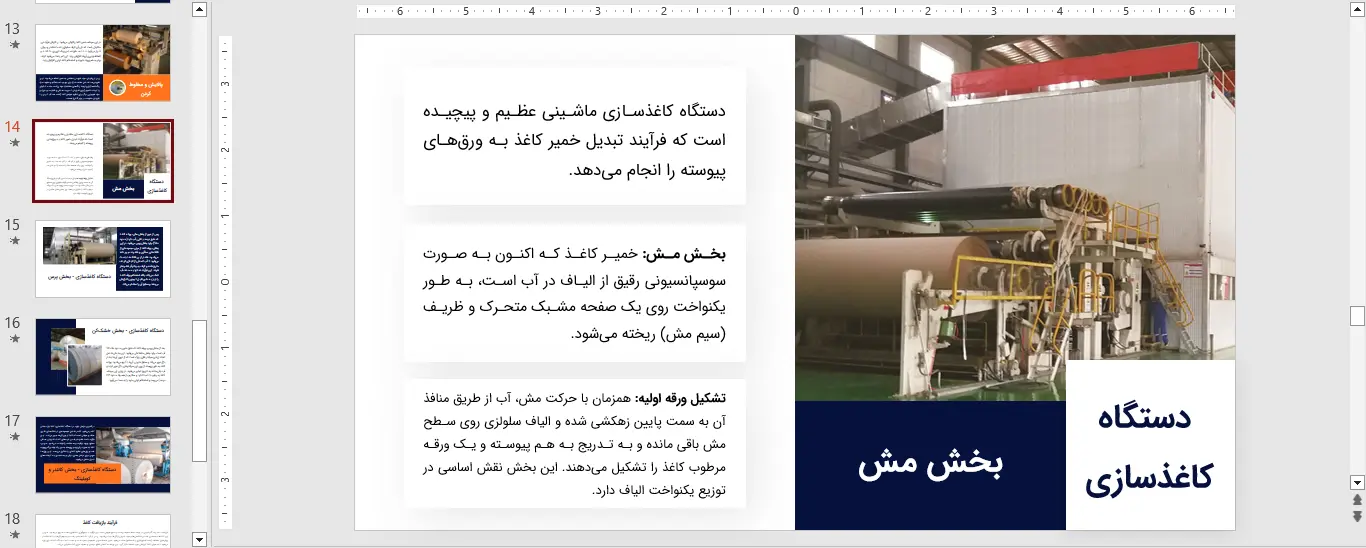Click animation star icon under slide 18

tap(14, 535)
